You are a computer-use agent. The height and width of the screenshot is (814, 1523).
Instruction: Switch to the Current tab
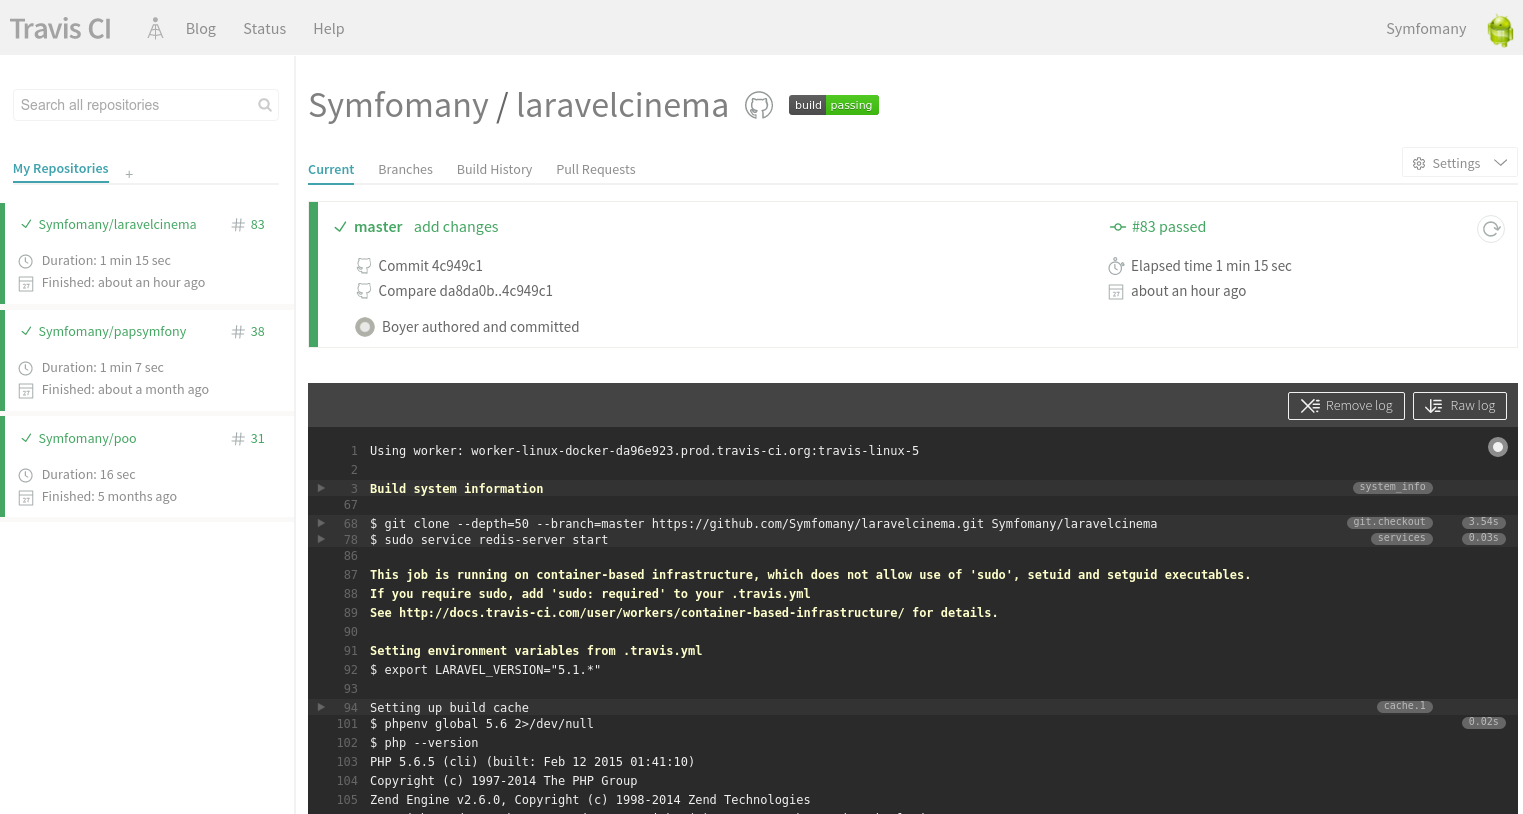(331, 170)
